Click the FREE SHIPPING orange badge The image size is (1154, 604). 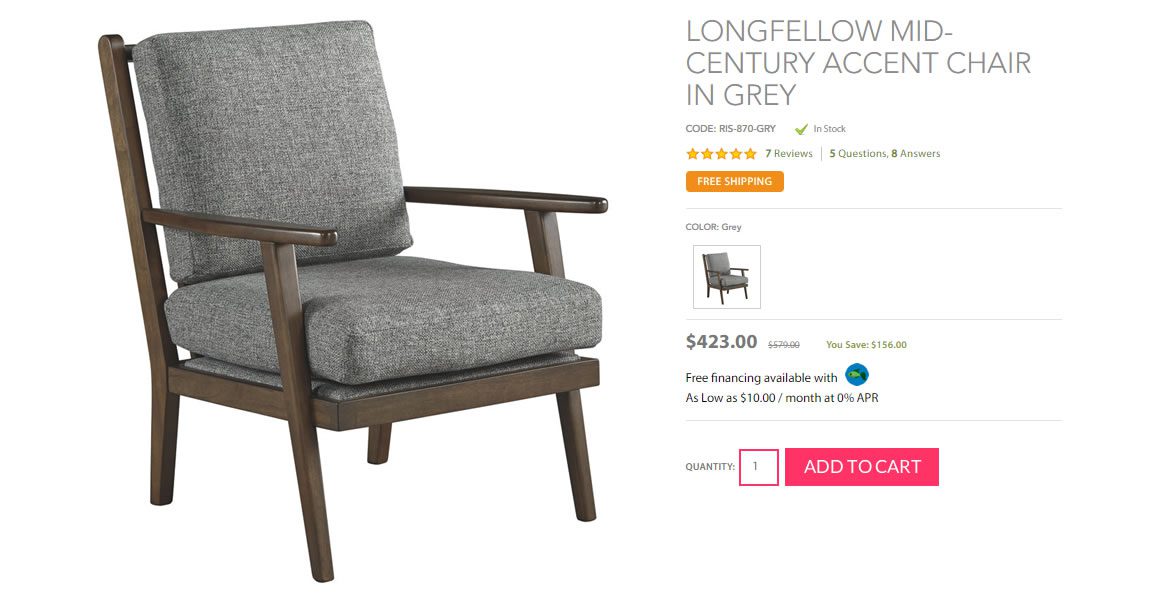click(x=734, y=181)
